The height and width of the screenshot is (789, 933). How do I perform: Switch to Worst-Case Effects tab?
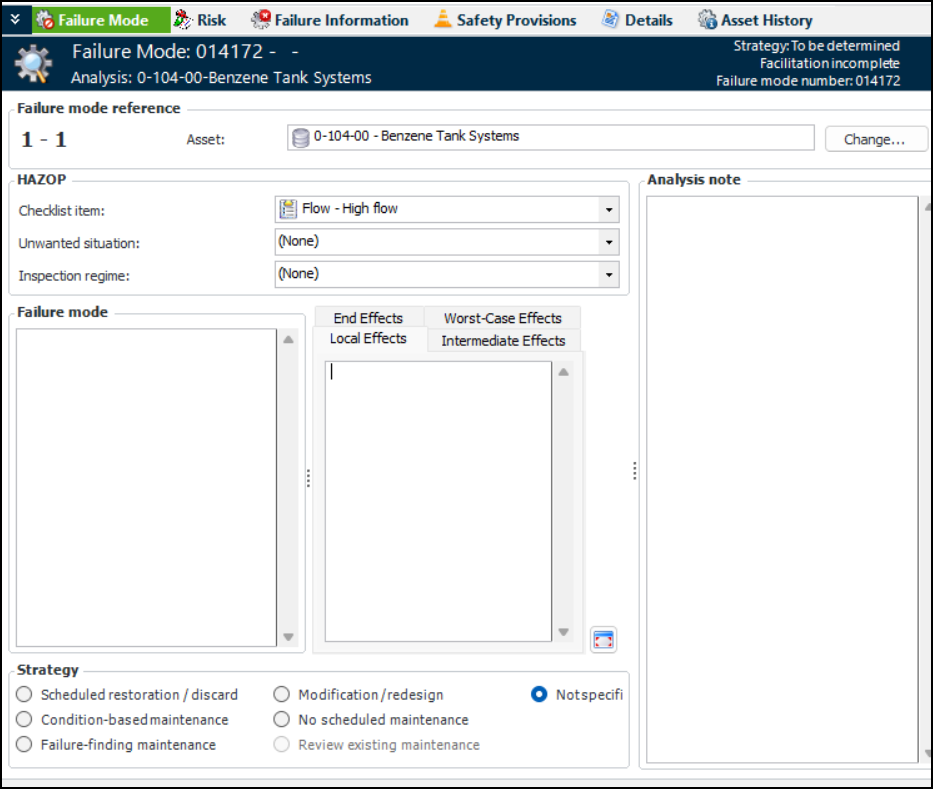(x=503, y=318)
